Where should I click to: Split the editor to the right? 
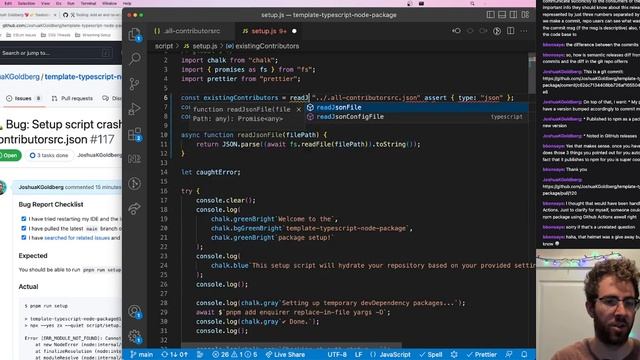[x=511, y=31]
